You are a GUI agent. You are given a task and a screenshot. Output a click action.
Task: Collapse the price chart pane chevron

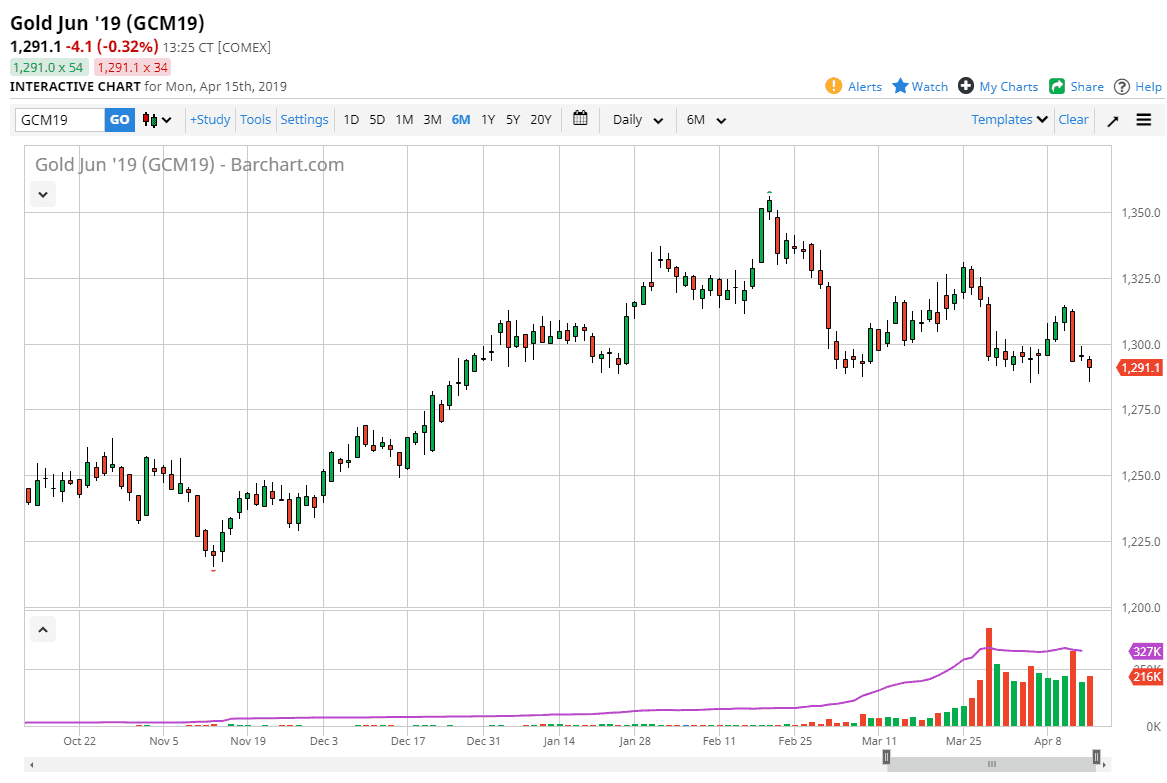click(43, 195)
